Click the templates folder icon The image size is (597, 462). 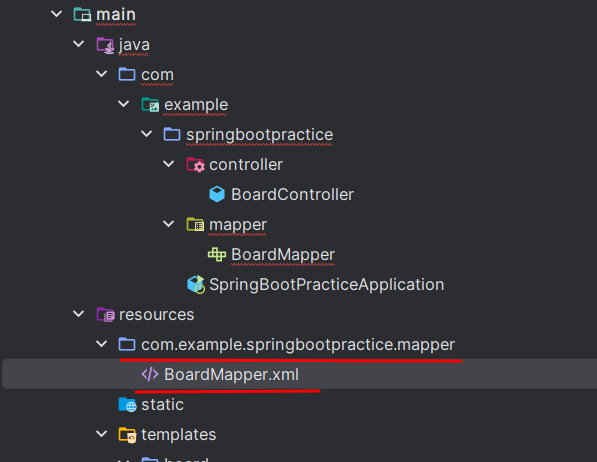(127, 435)
